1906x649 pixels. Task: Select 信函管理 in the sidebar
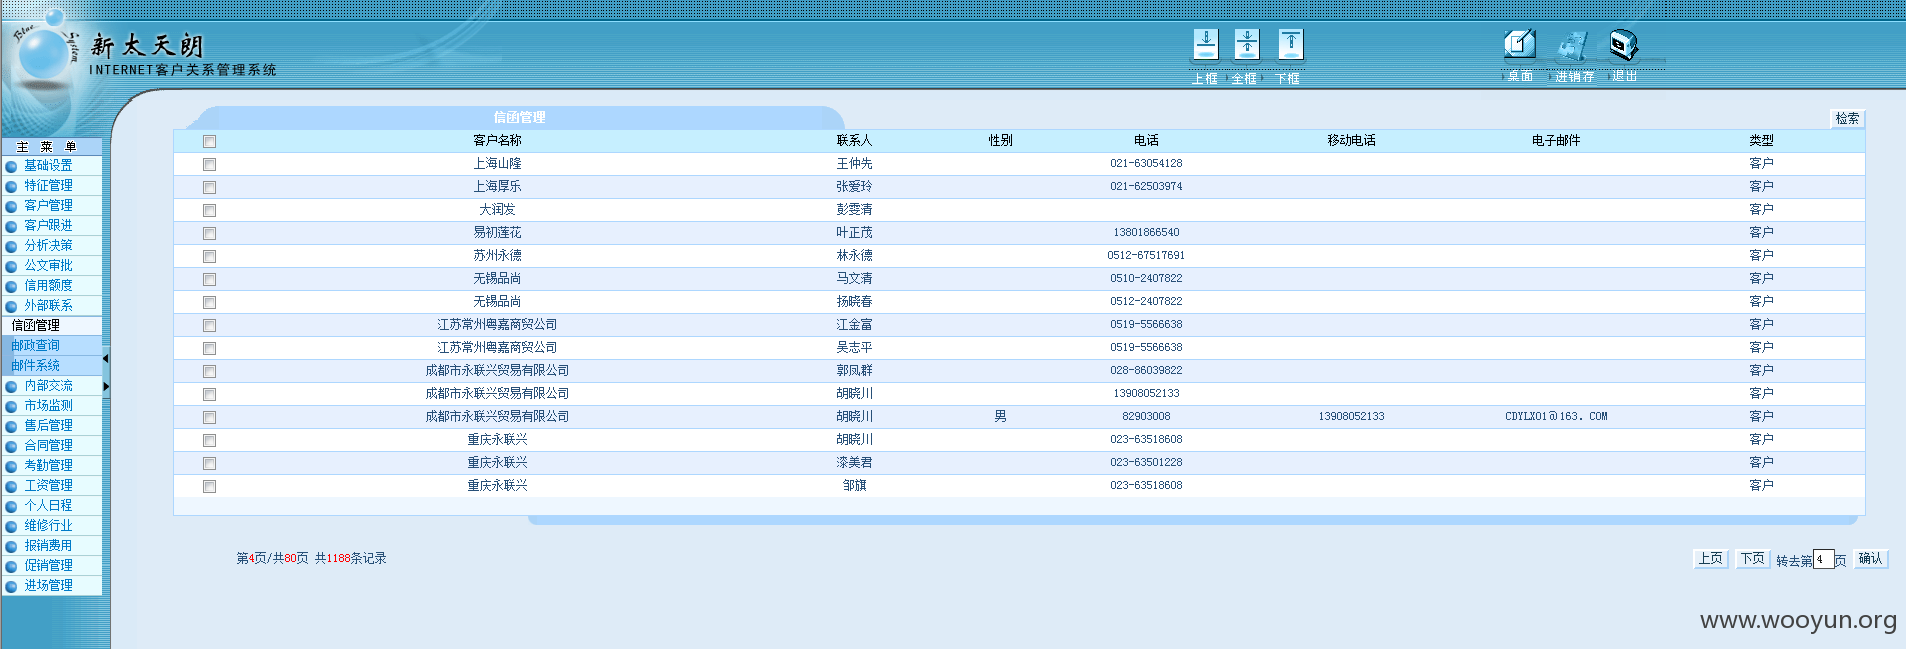click(36, 325)
